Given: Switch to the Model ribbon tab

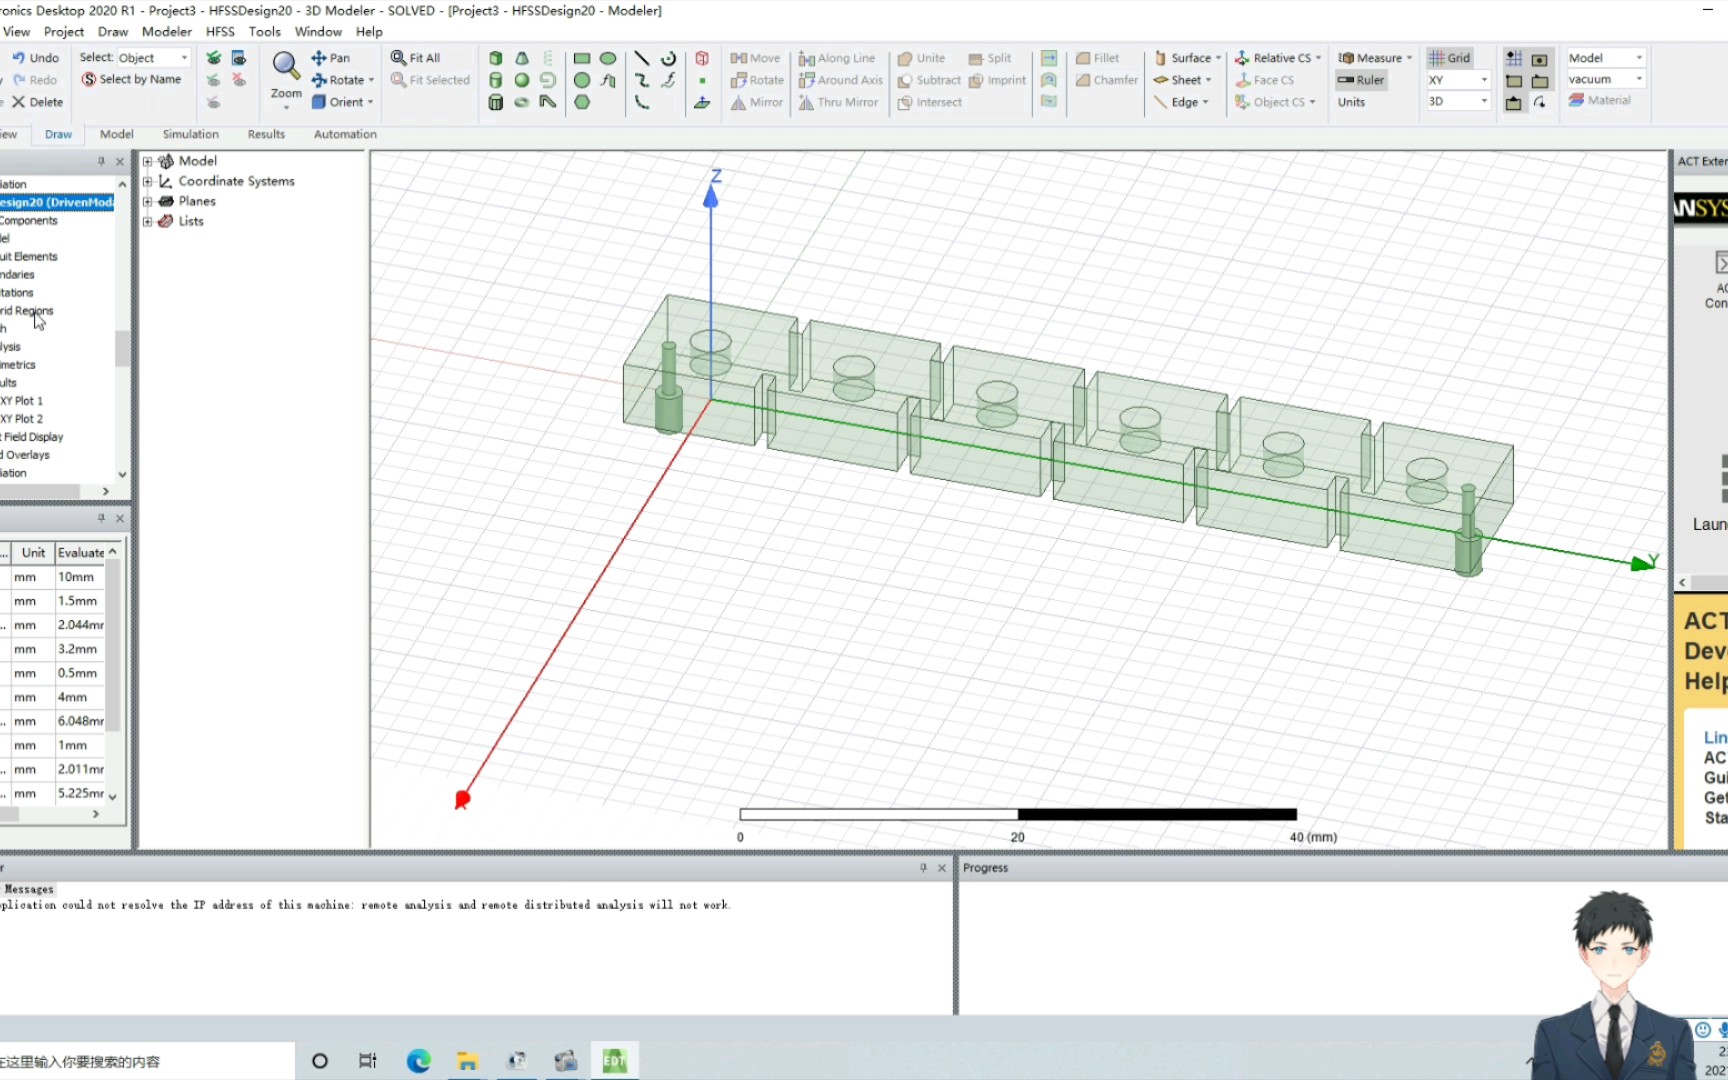Looking at the screenshot, I should 116,134.
